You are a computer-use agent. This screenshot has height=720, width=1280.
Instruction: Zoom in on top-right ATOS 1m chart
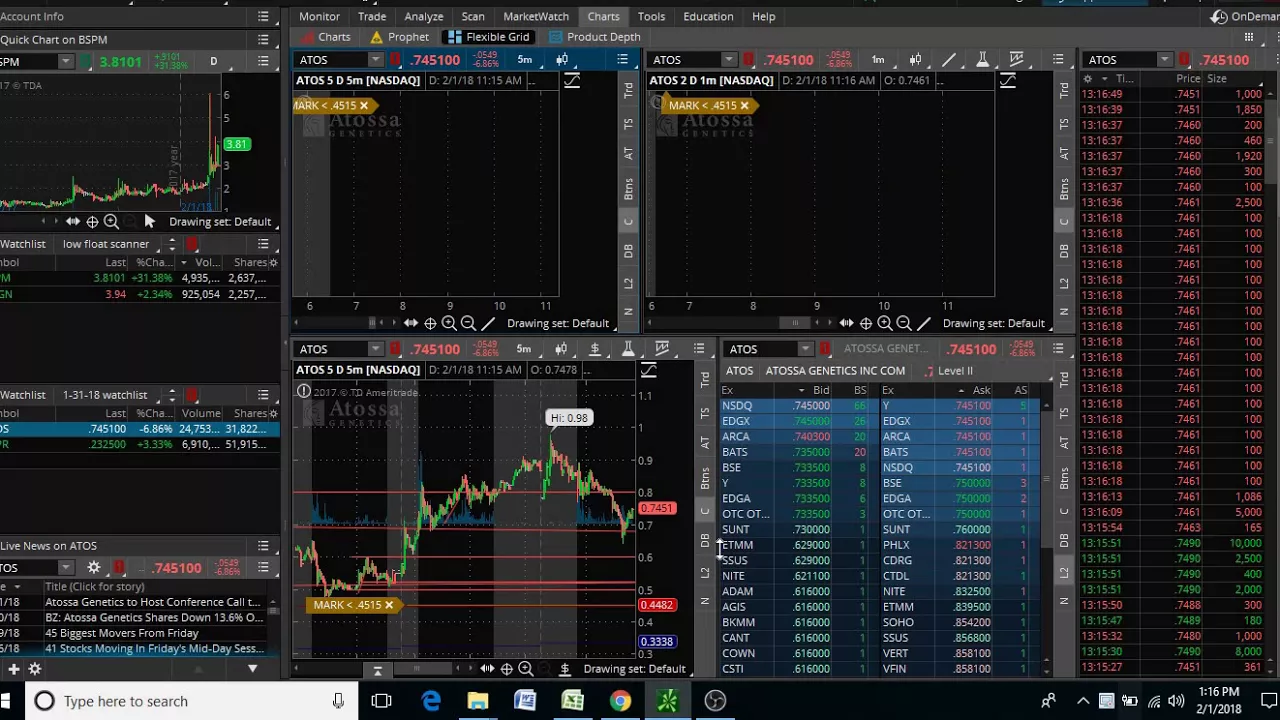(x=885, y=323)
